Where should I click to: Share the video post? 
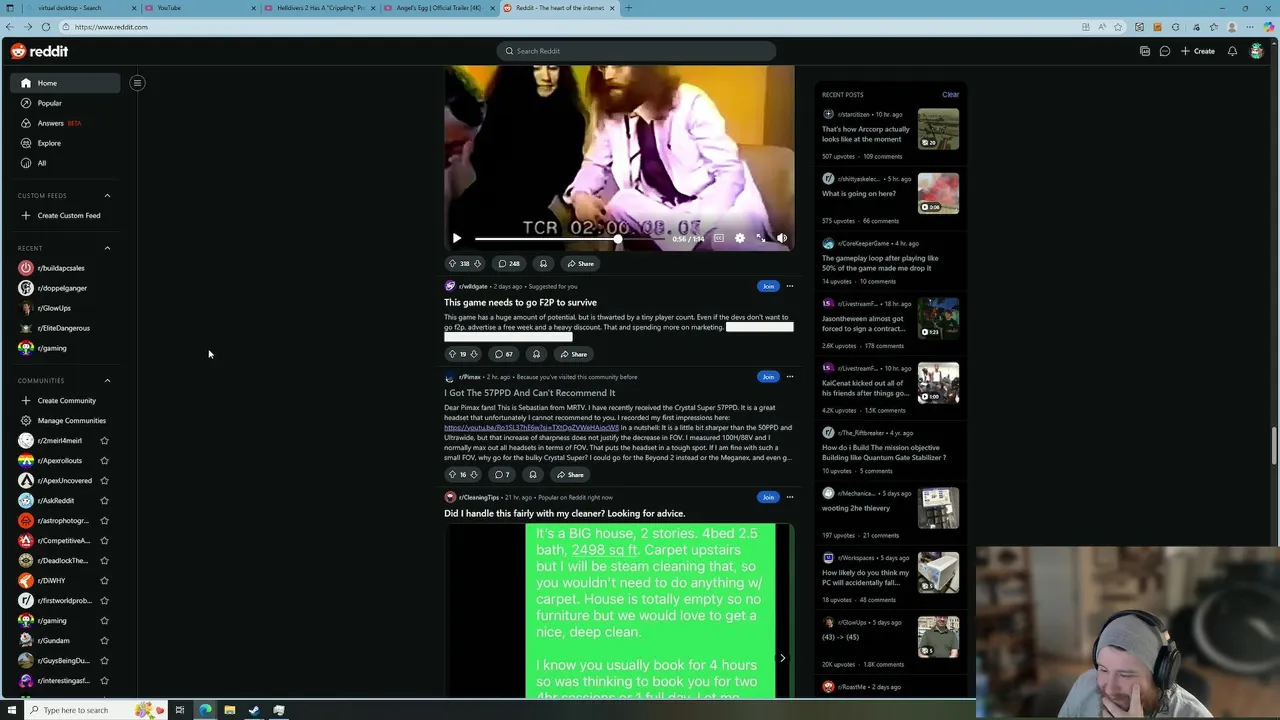580,264
